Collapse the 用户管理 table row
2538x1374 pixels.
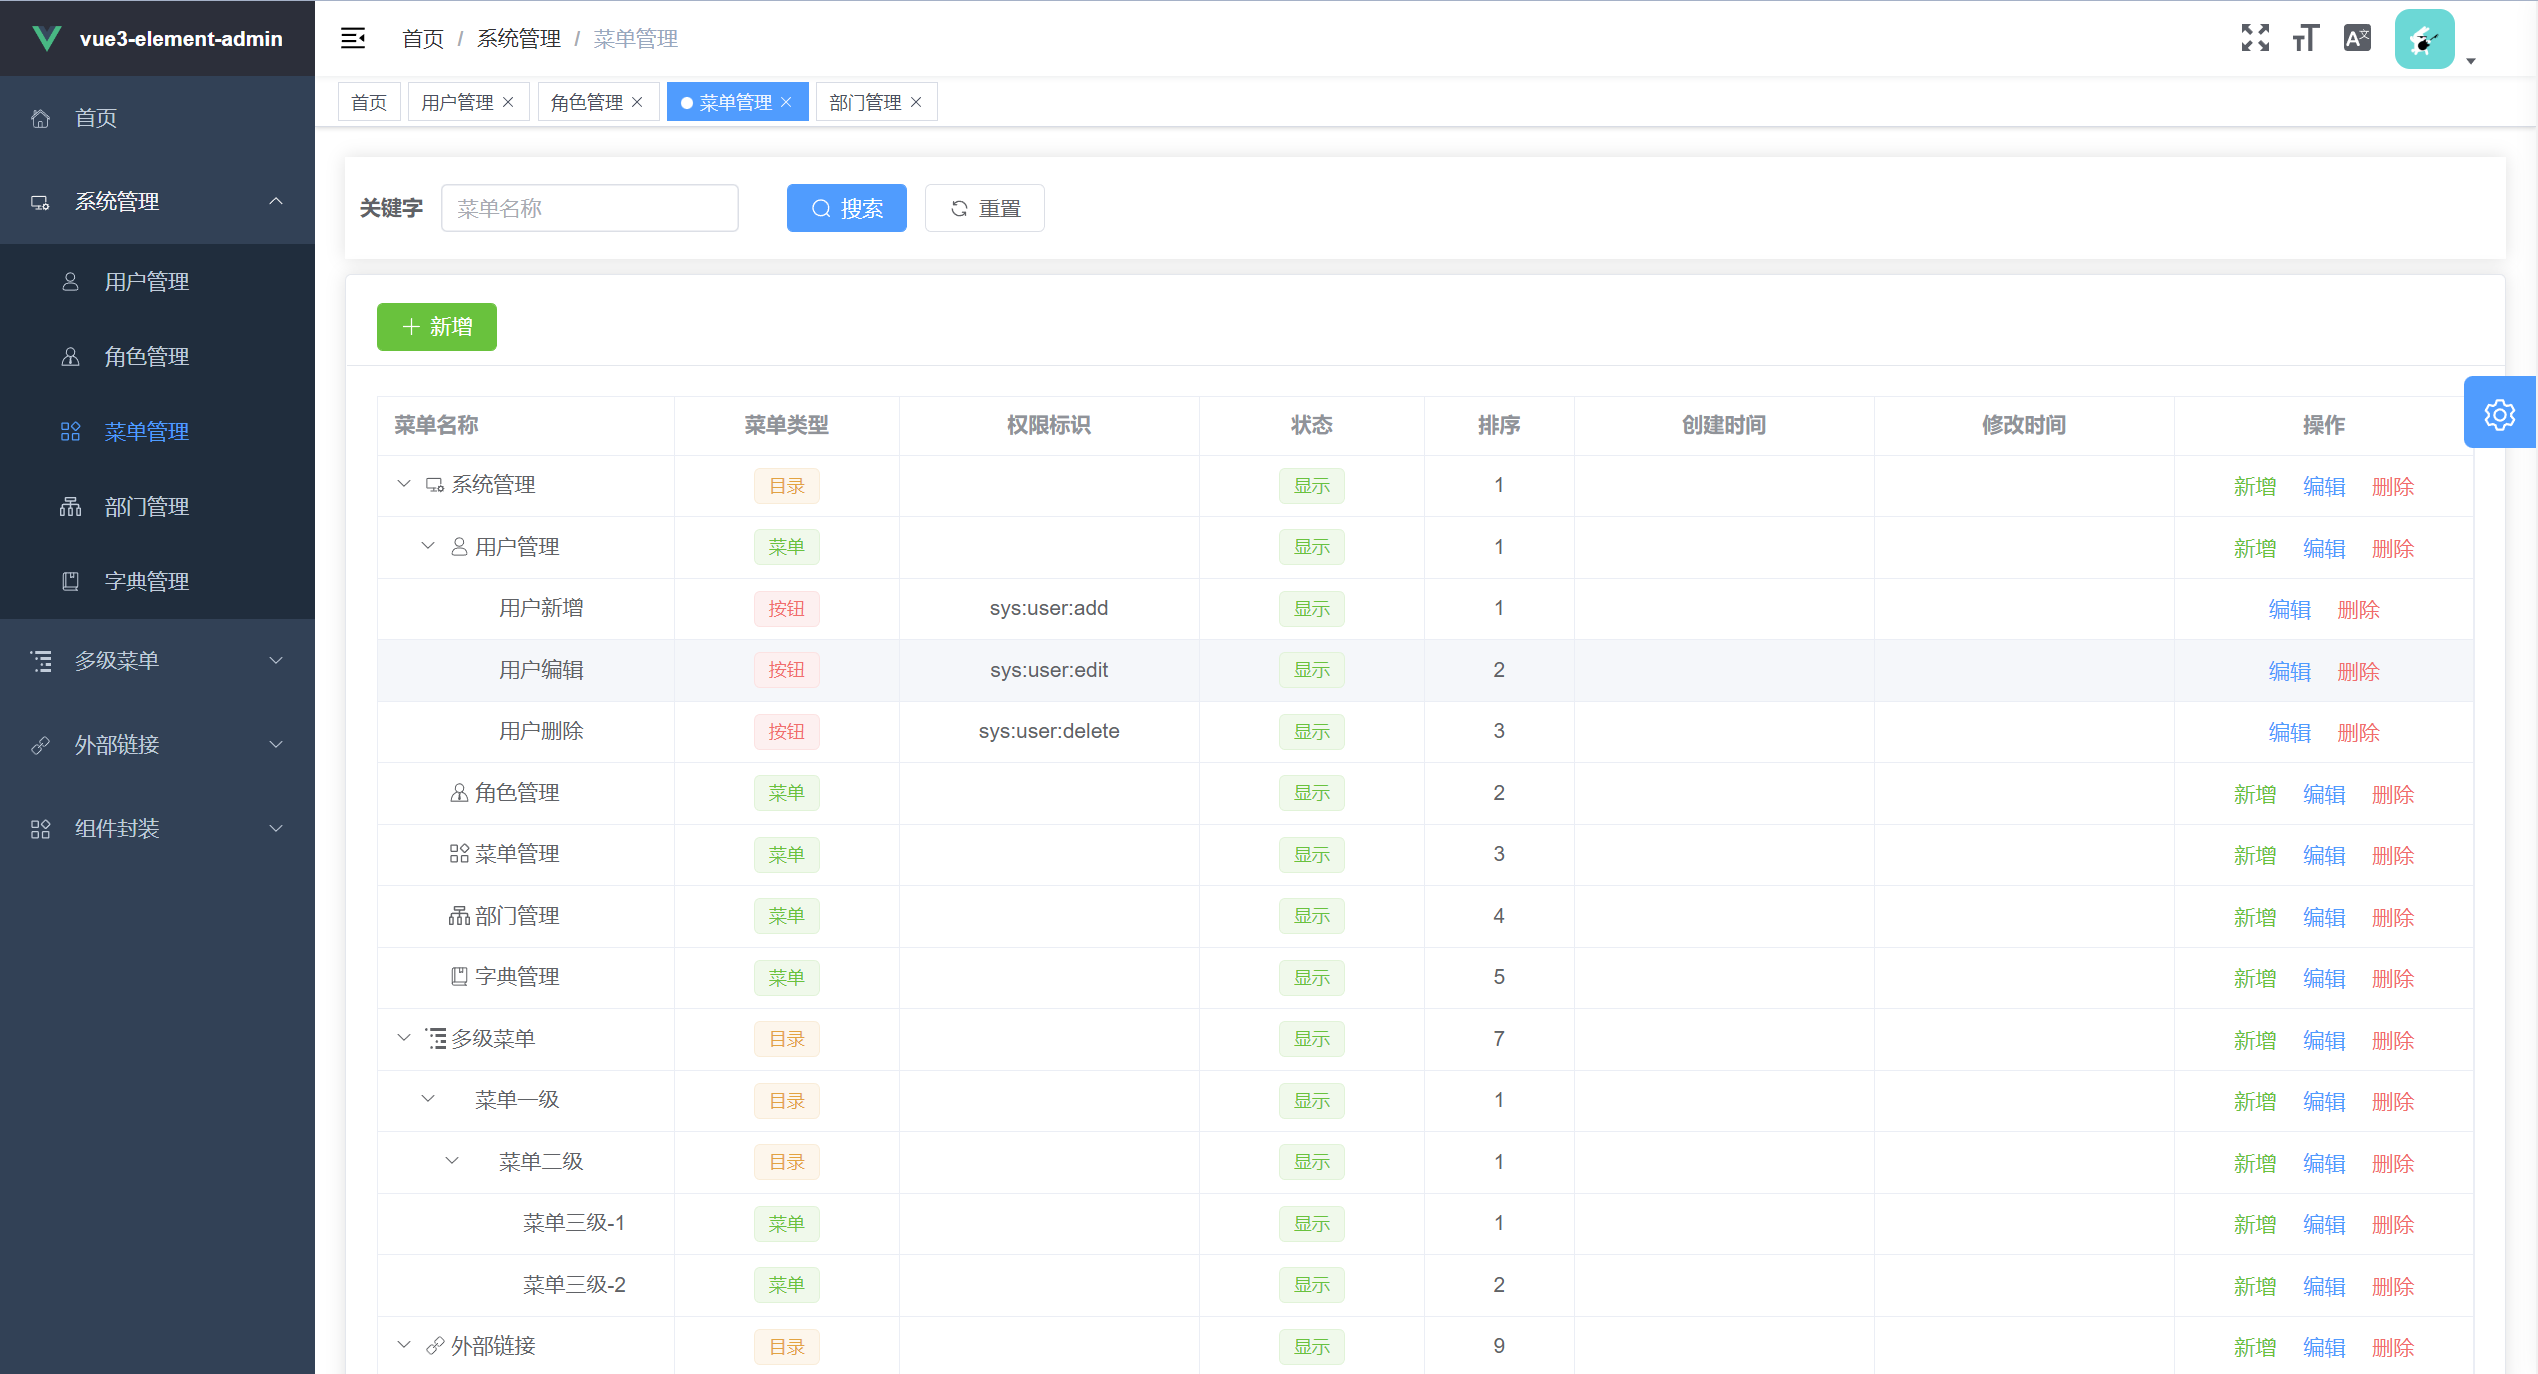[x=428, y=546]
